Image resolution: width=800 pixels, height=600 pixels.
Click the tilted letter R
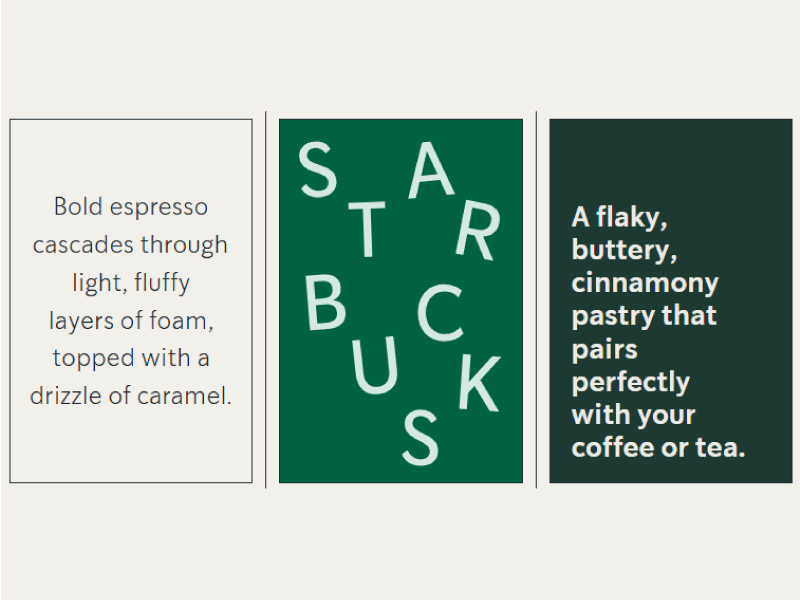click(x=478, y=232)
